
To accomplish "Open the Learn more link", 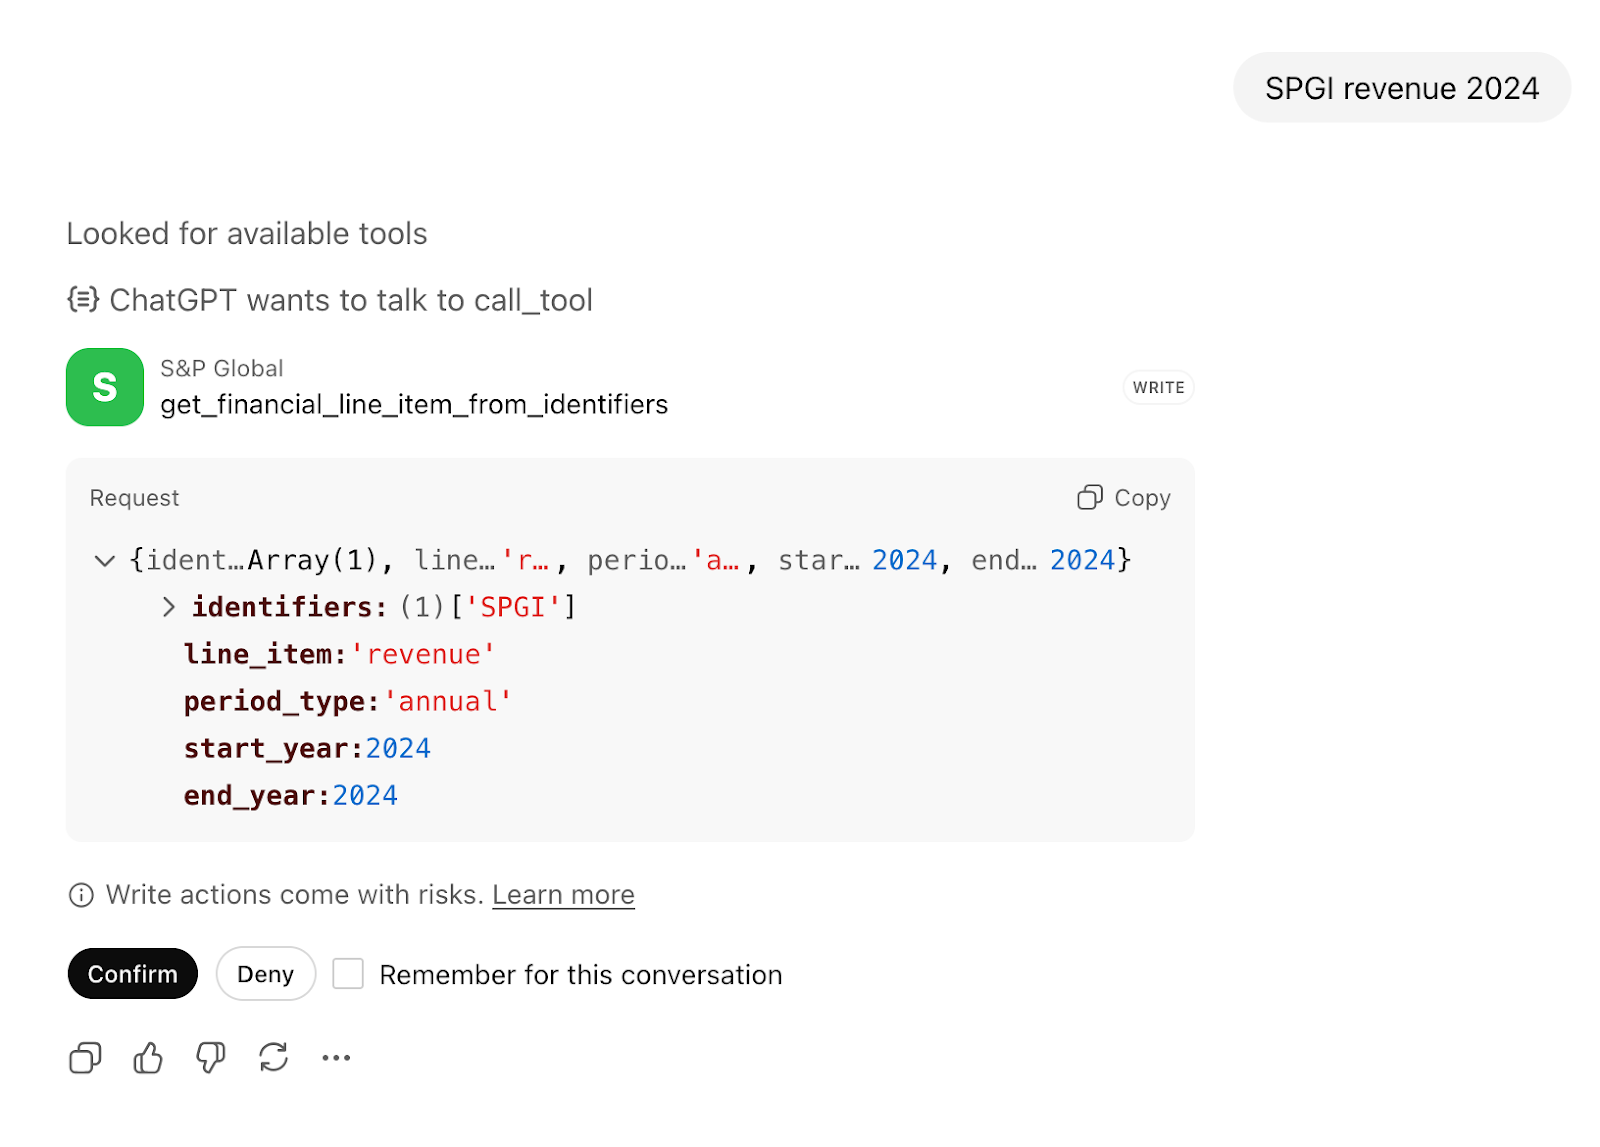I will [x=563, y=895].
